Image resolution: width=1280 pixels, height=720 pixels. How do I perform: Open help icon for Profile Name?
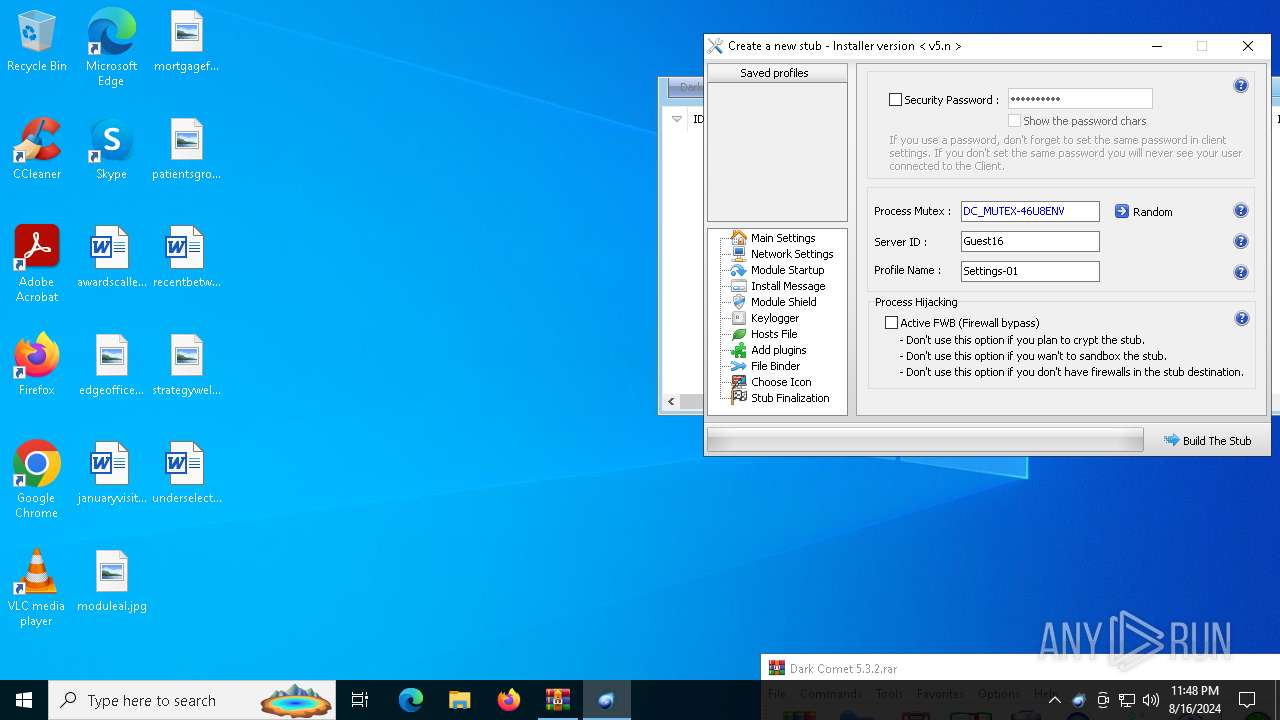1241,272
